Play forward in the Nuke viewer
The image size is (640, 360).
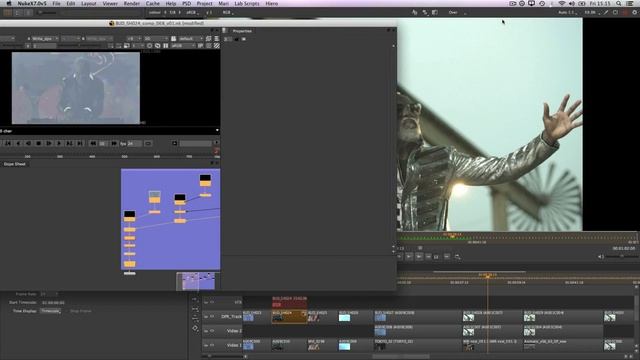[x=59, y=143]
